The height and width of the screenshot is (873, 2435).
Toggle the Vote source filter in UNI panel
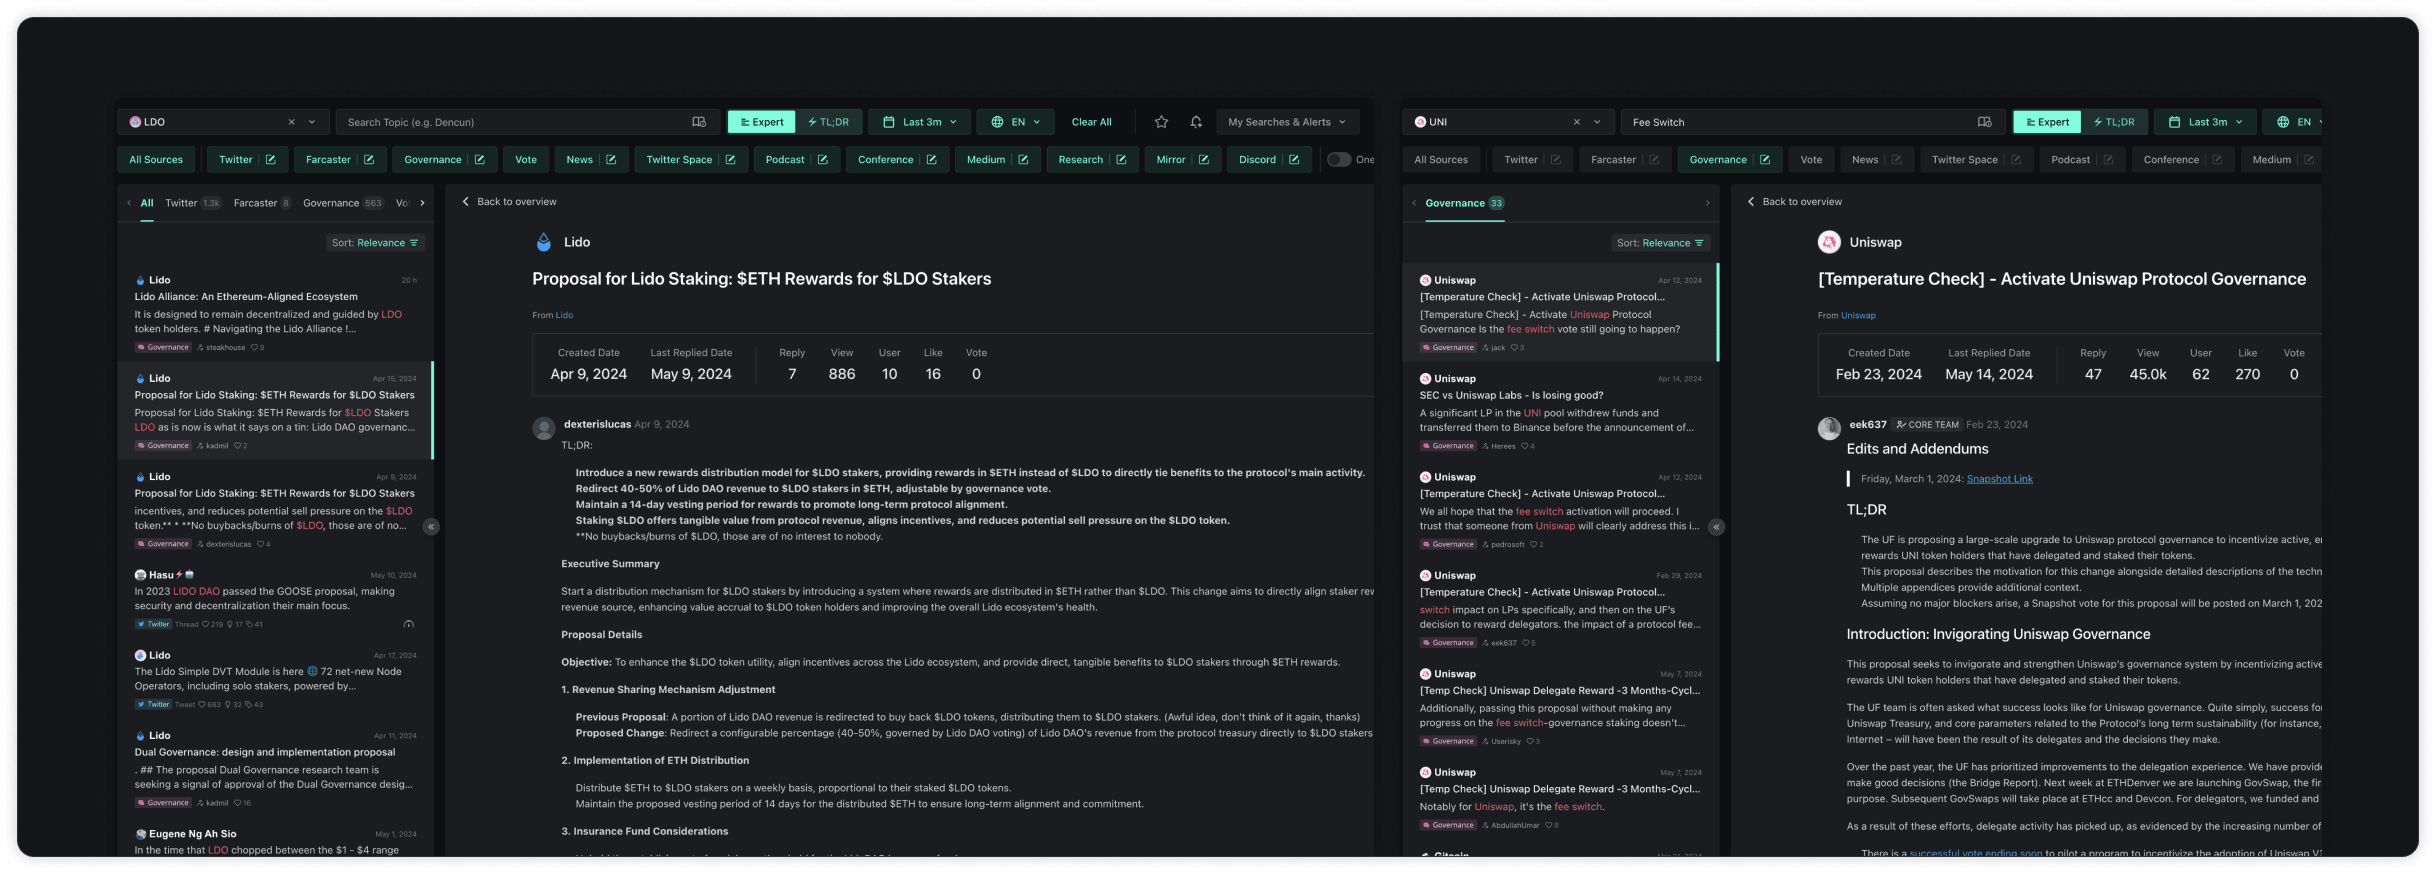pyautogui.click(x=1811, y=160)
